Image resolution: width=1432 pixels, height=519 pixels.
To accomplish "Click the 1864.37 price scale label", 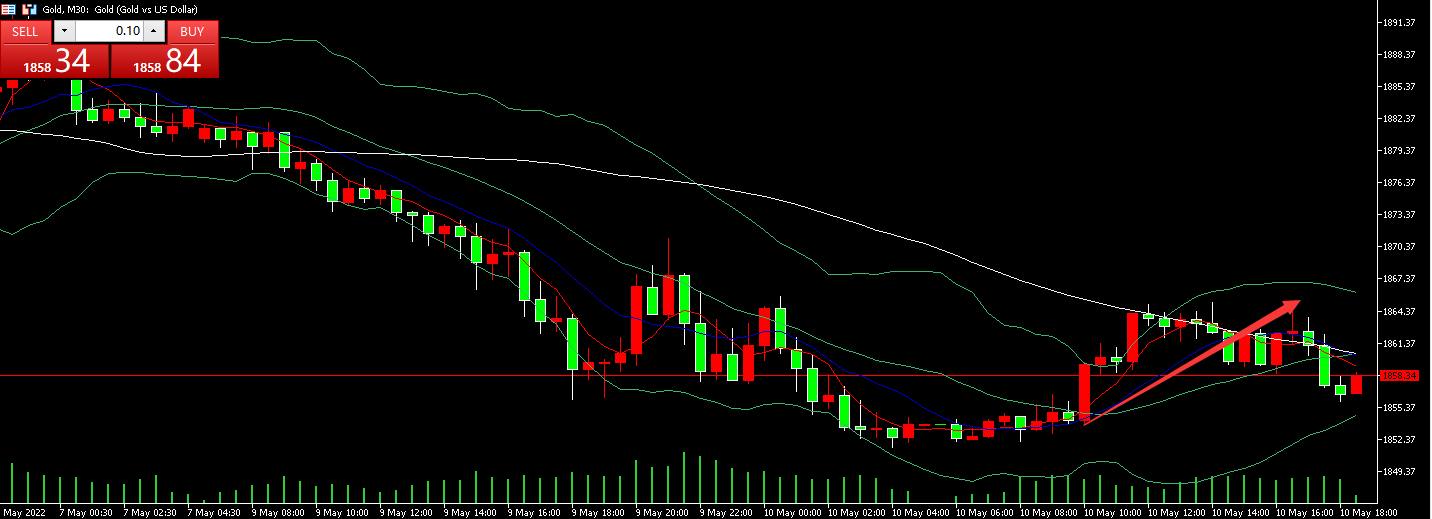I will (1396, 311).
